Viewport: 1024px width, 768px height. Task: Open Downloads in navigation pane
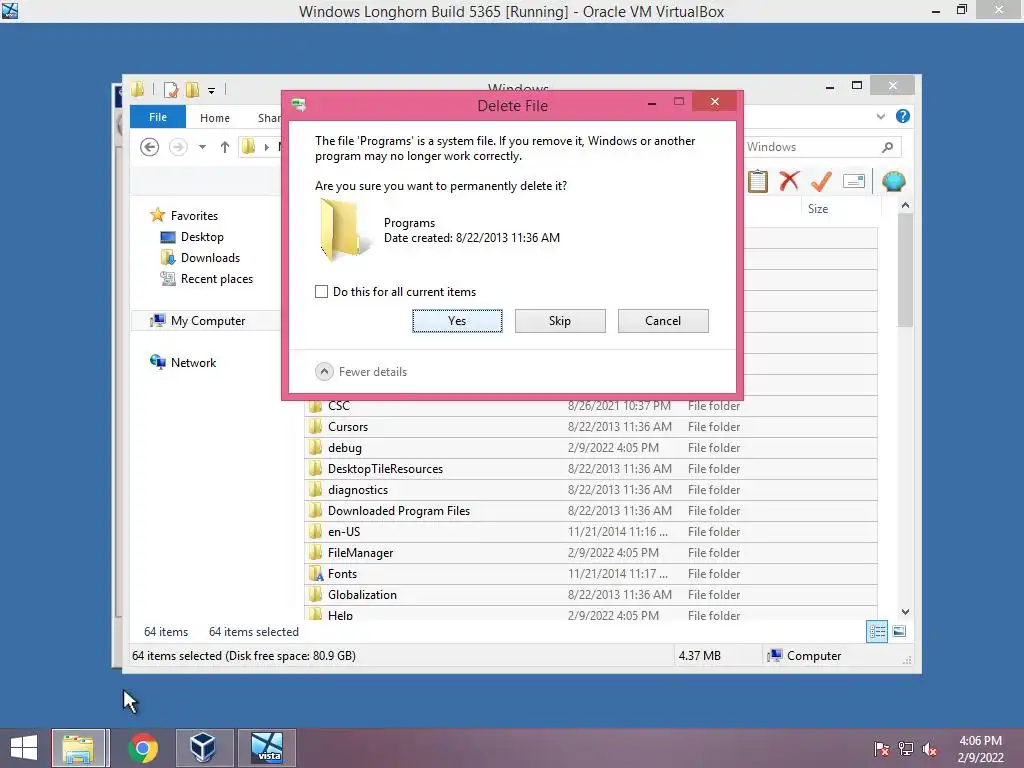pyautogui.click(x=210, y=257)
